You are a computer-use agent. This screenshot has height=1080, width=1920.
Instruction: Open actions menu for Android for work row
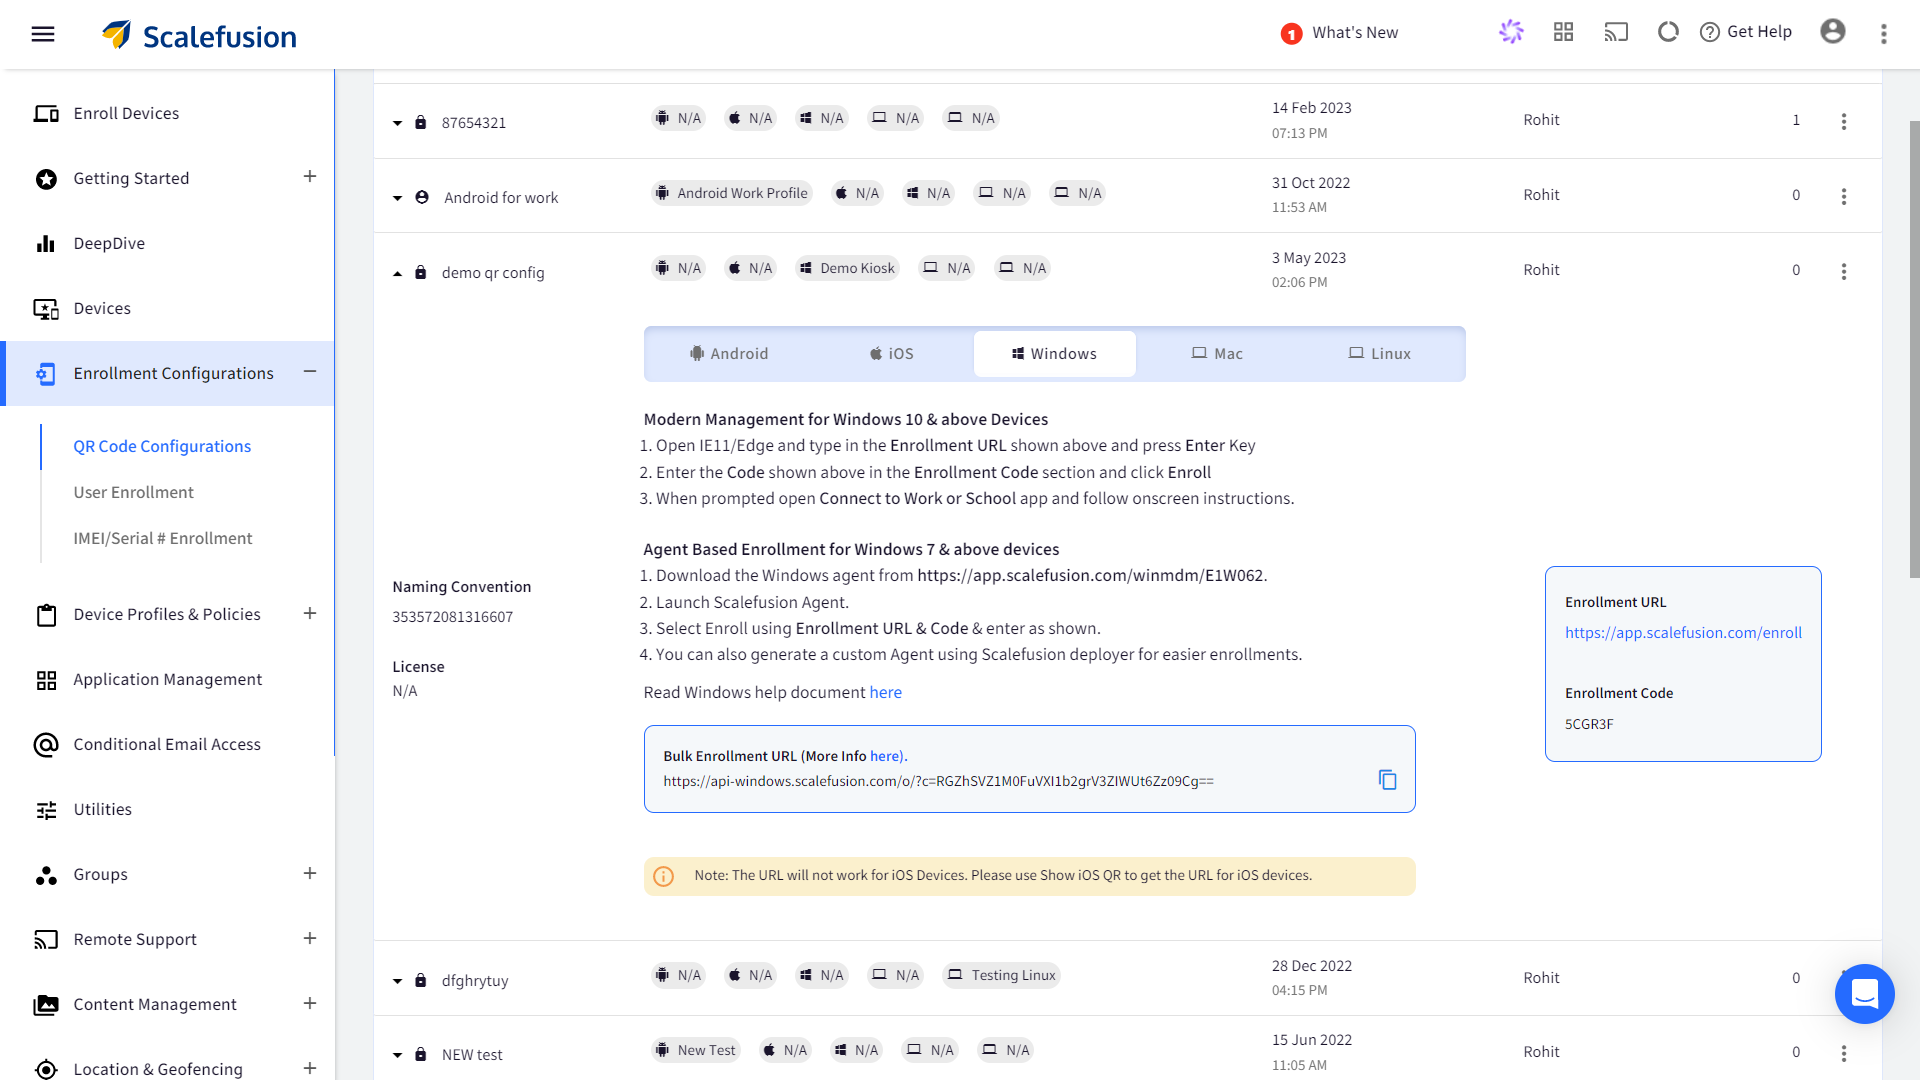pos(1844,196)
